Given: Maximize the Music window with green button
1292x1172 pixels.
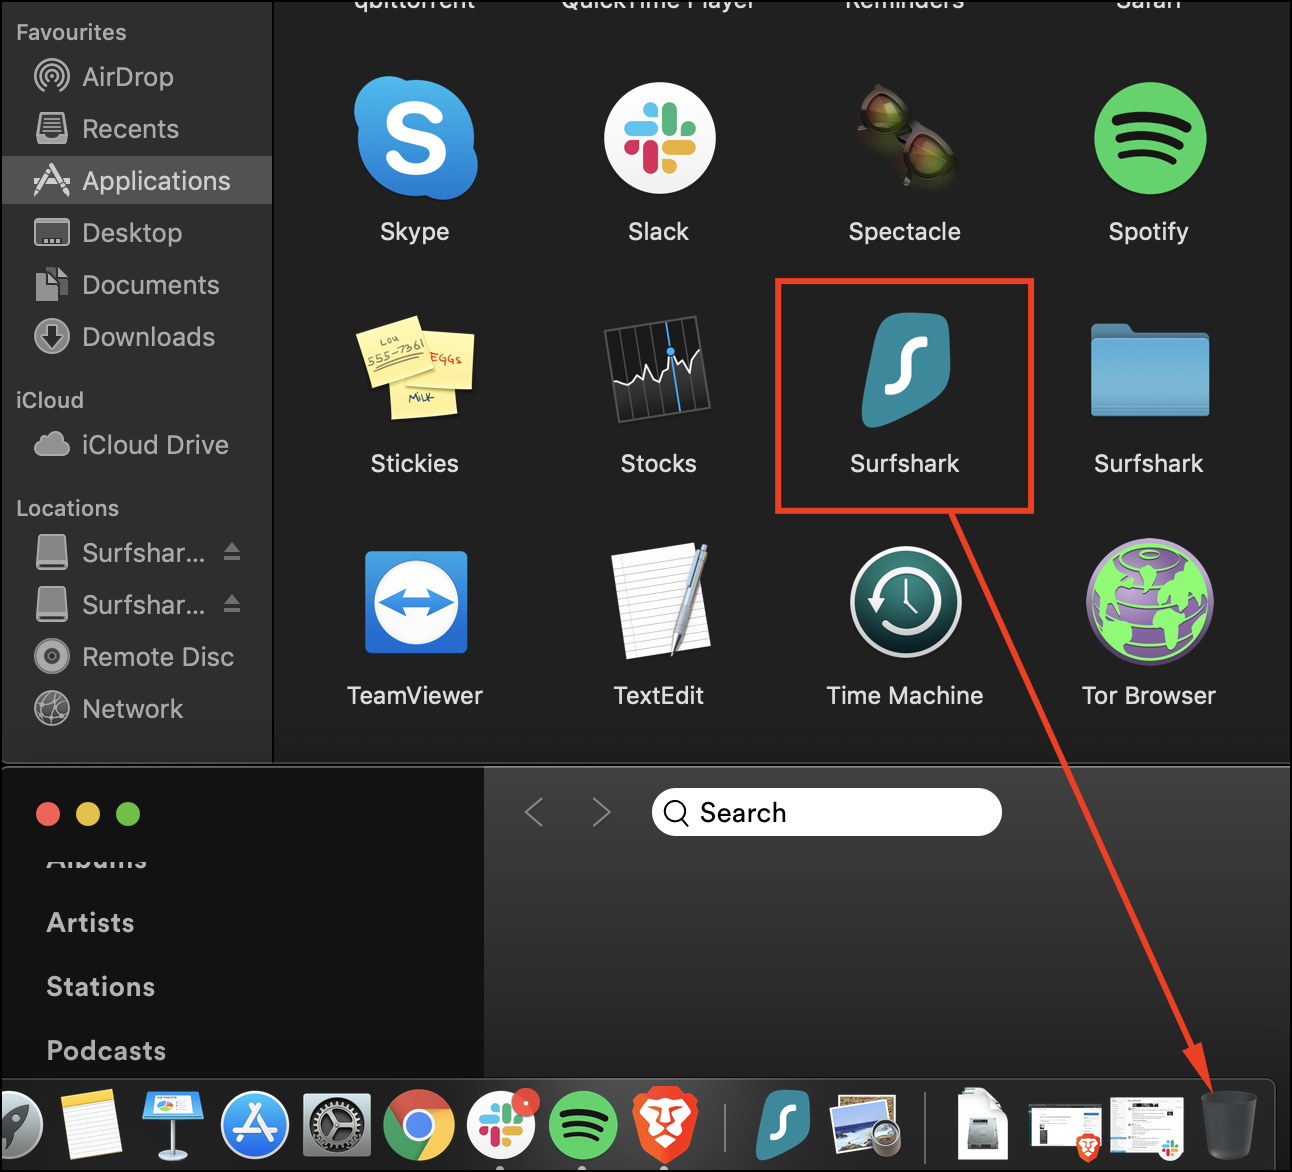Looking at the screenshot, I should pyautogui.click(x=128, y=814).
